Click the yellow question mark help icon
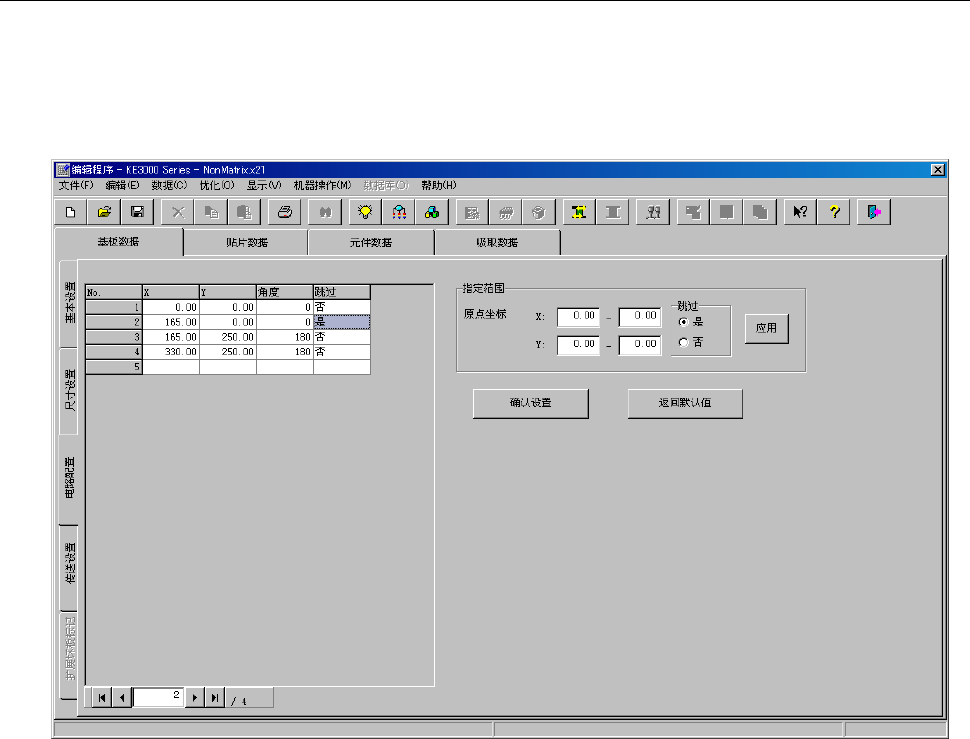 (x=832, y=212)
